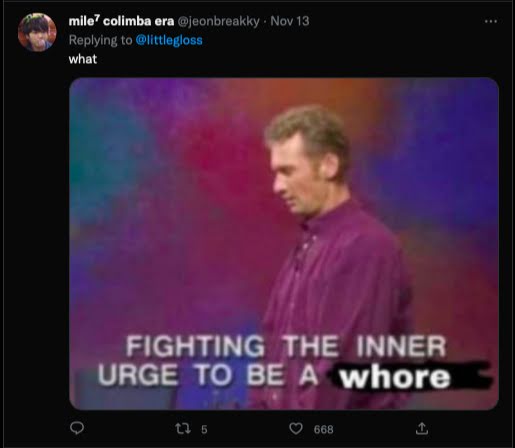Screen dimensions: 515x448
Task: Open the @littlegloss profile link
Action: coord(169,40)
